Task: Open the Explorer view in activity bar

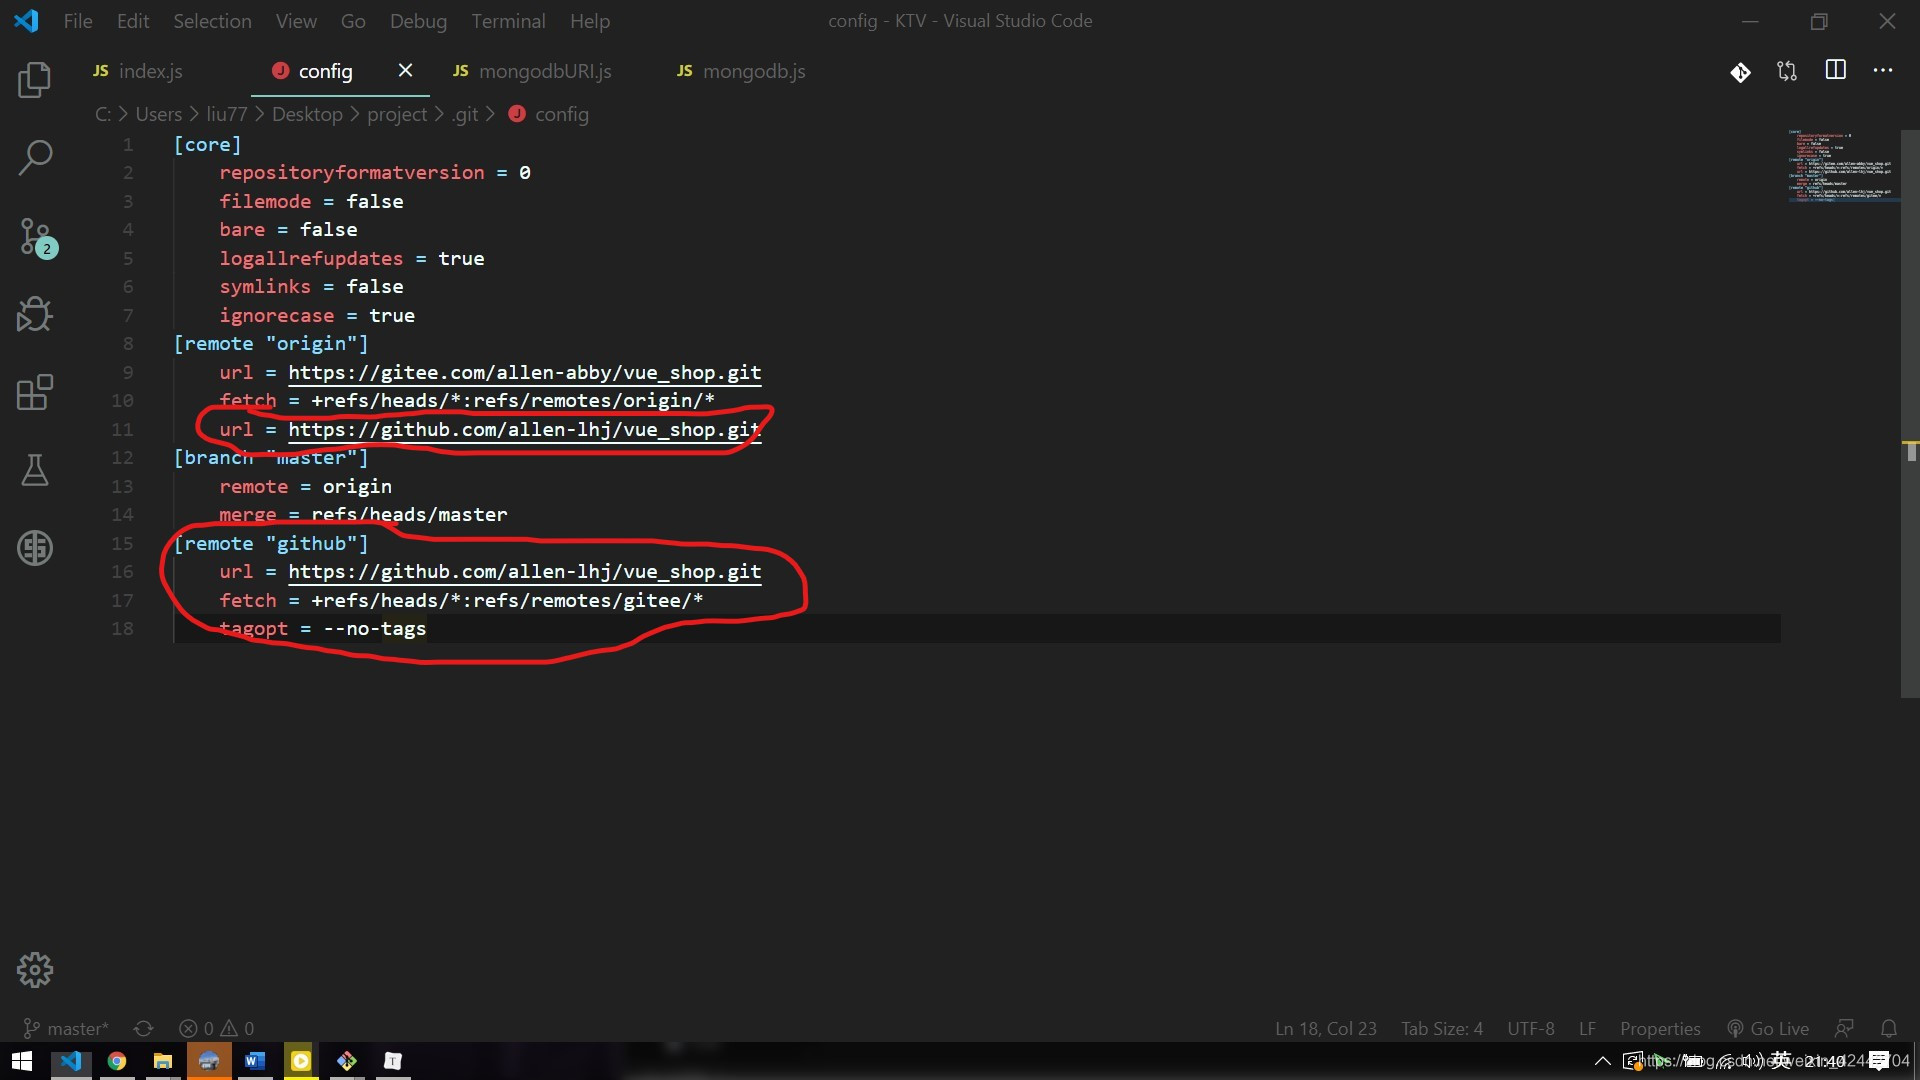Action: coord(35,80)
